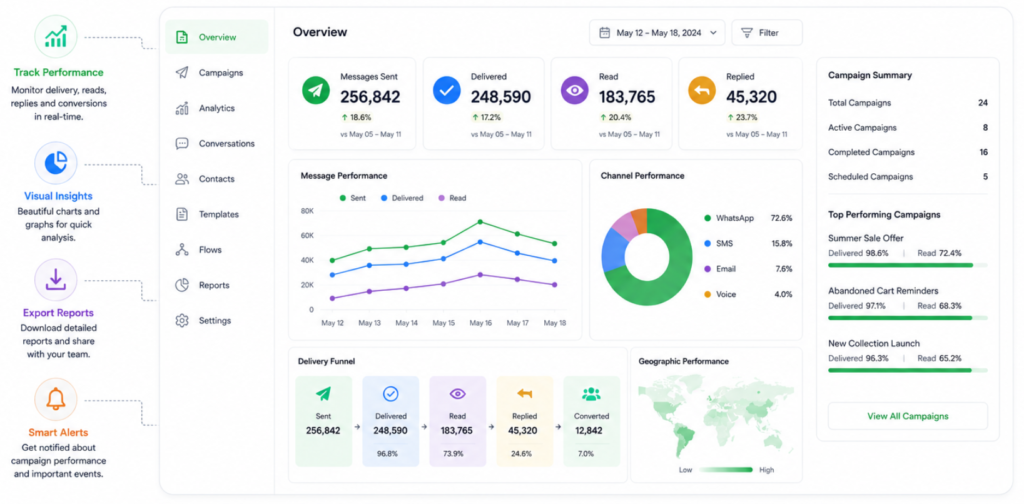Click the Read eye icon in Delivery Funnel
Screen dimensions: 1024x504
coord(458,394)
